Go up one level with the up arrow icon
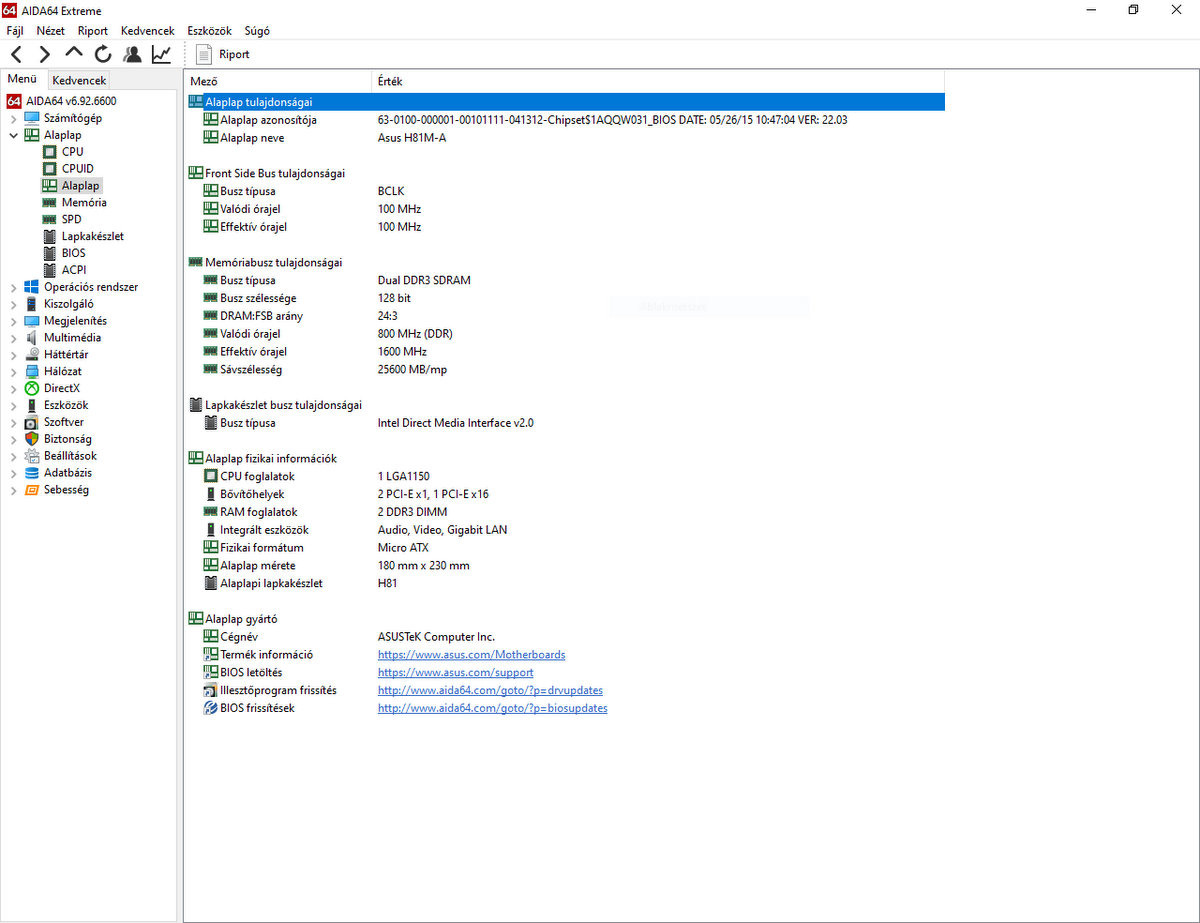 [74, 54]
